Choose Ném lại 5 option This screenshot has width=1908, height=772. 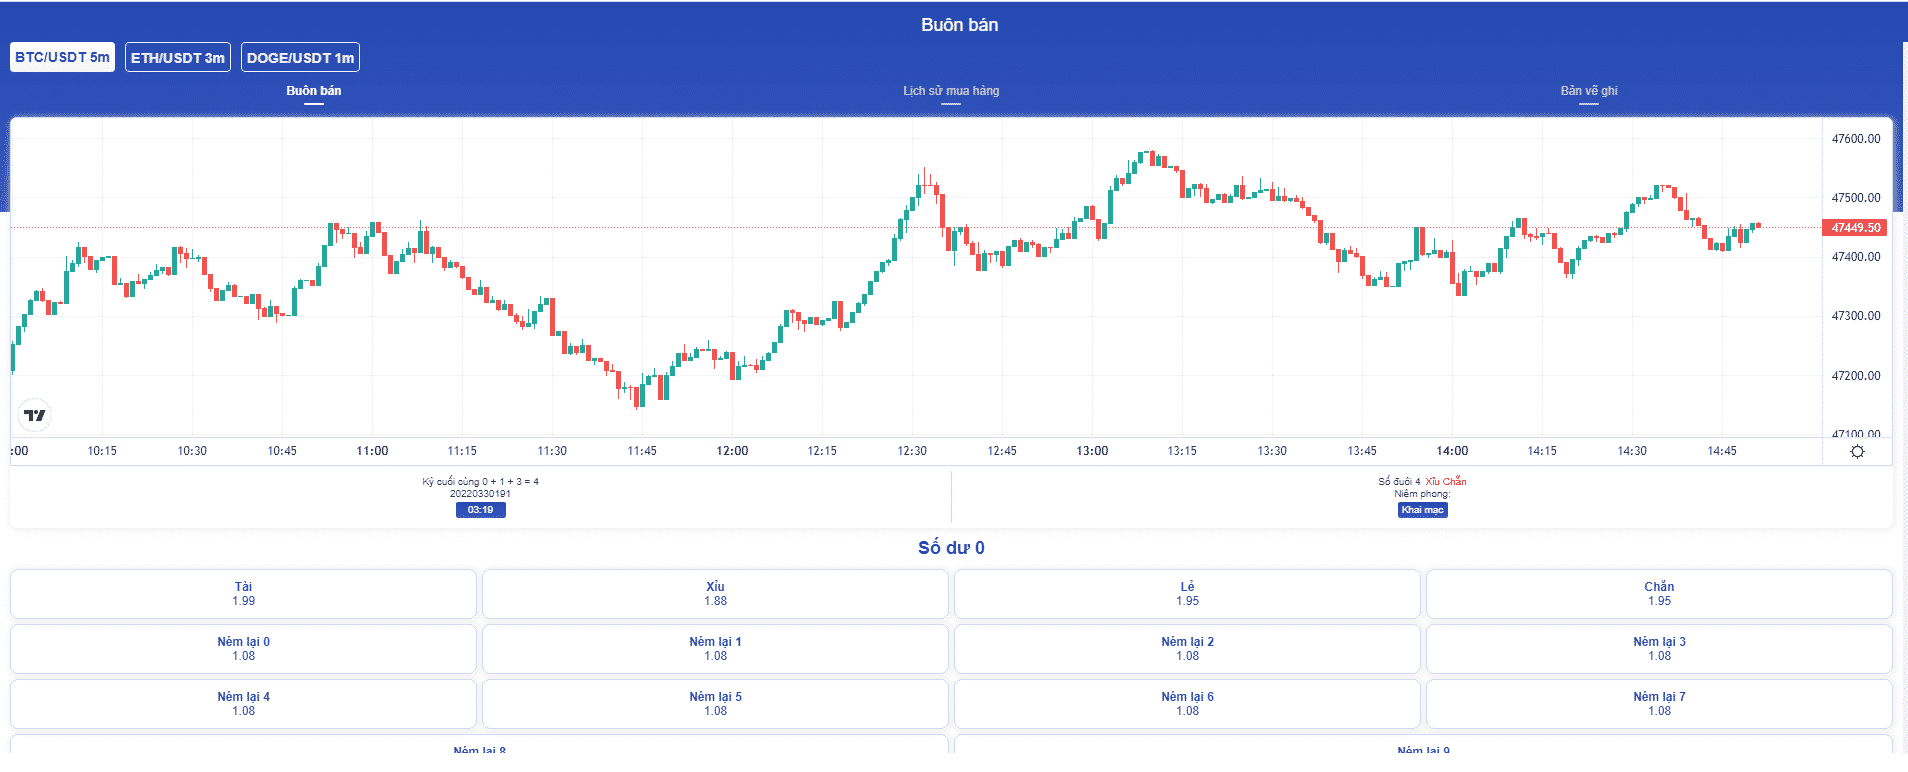(715, 704)
